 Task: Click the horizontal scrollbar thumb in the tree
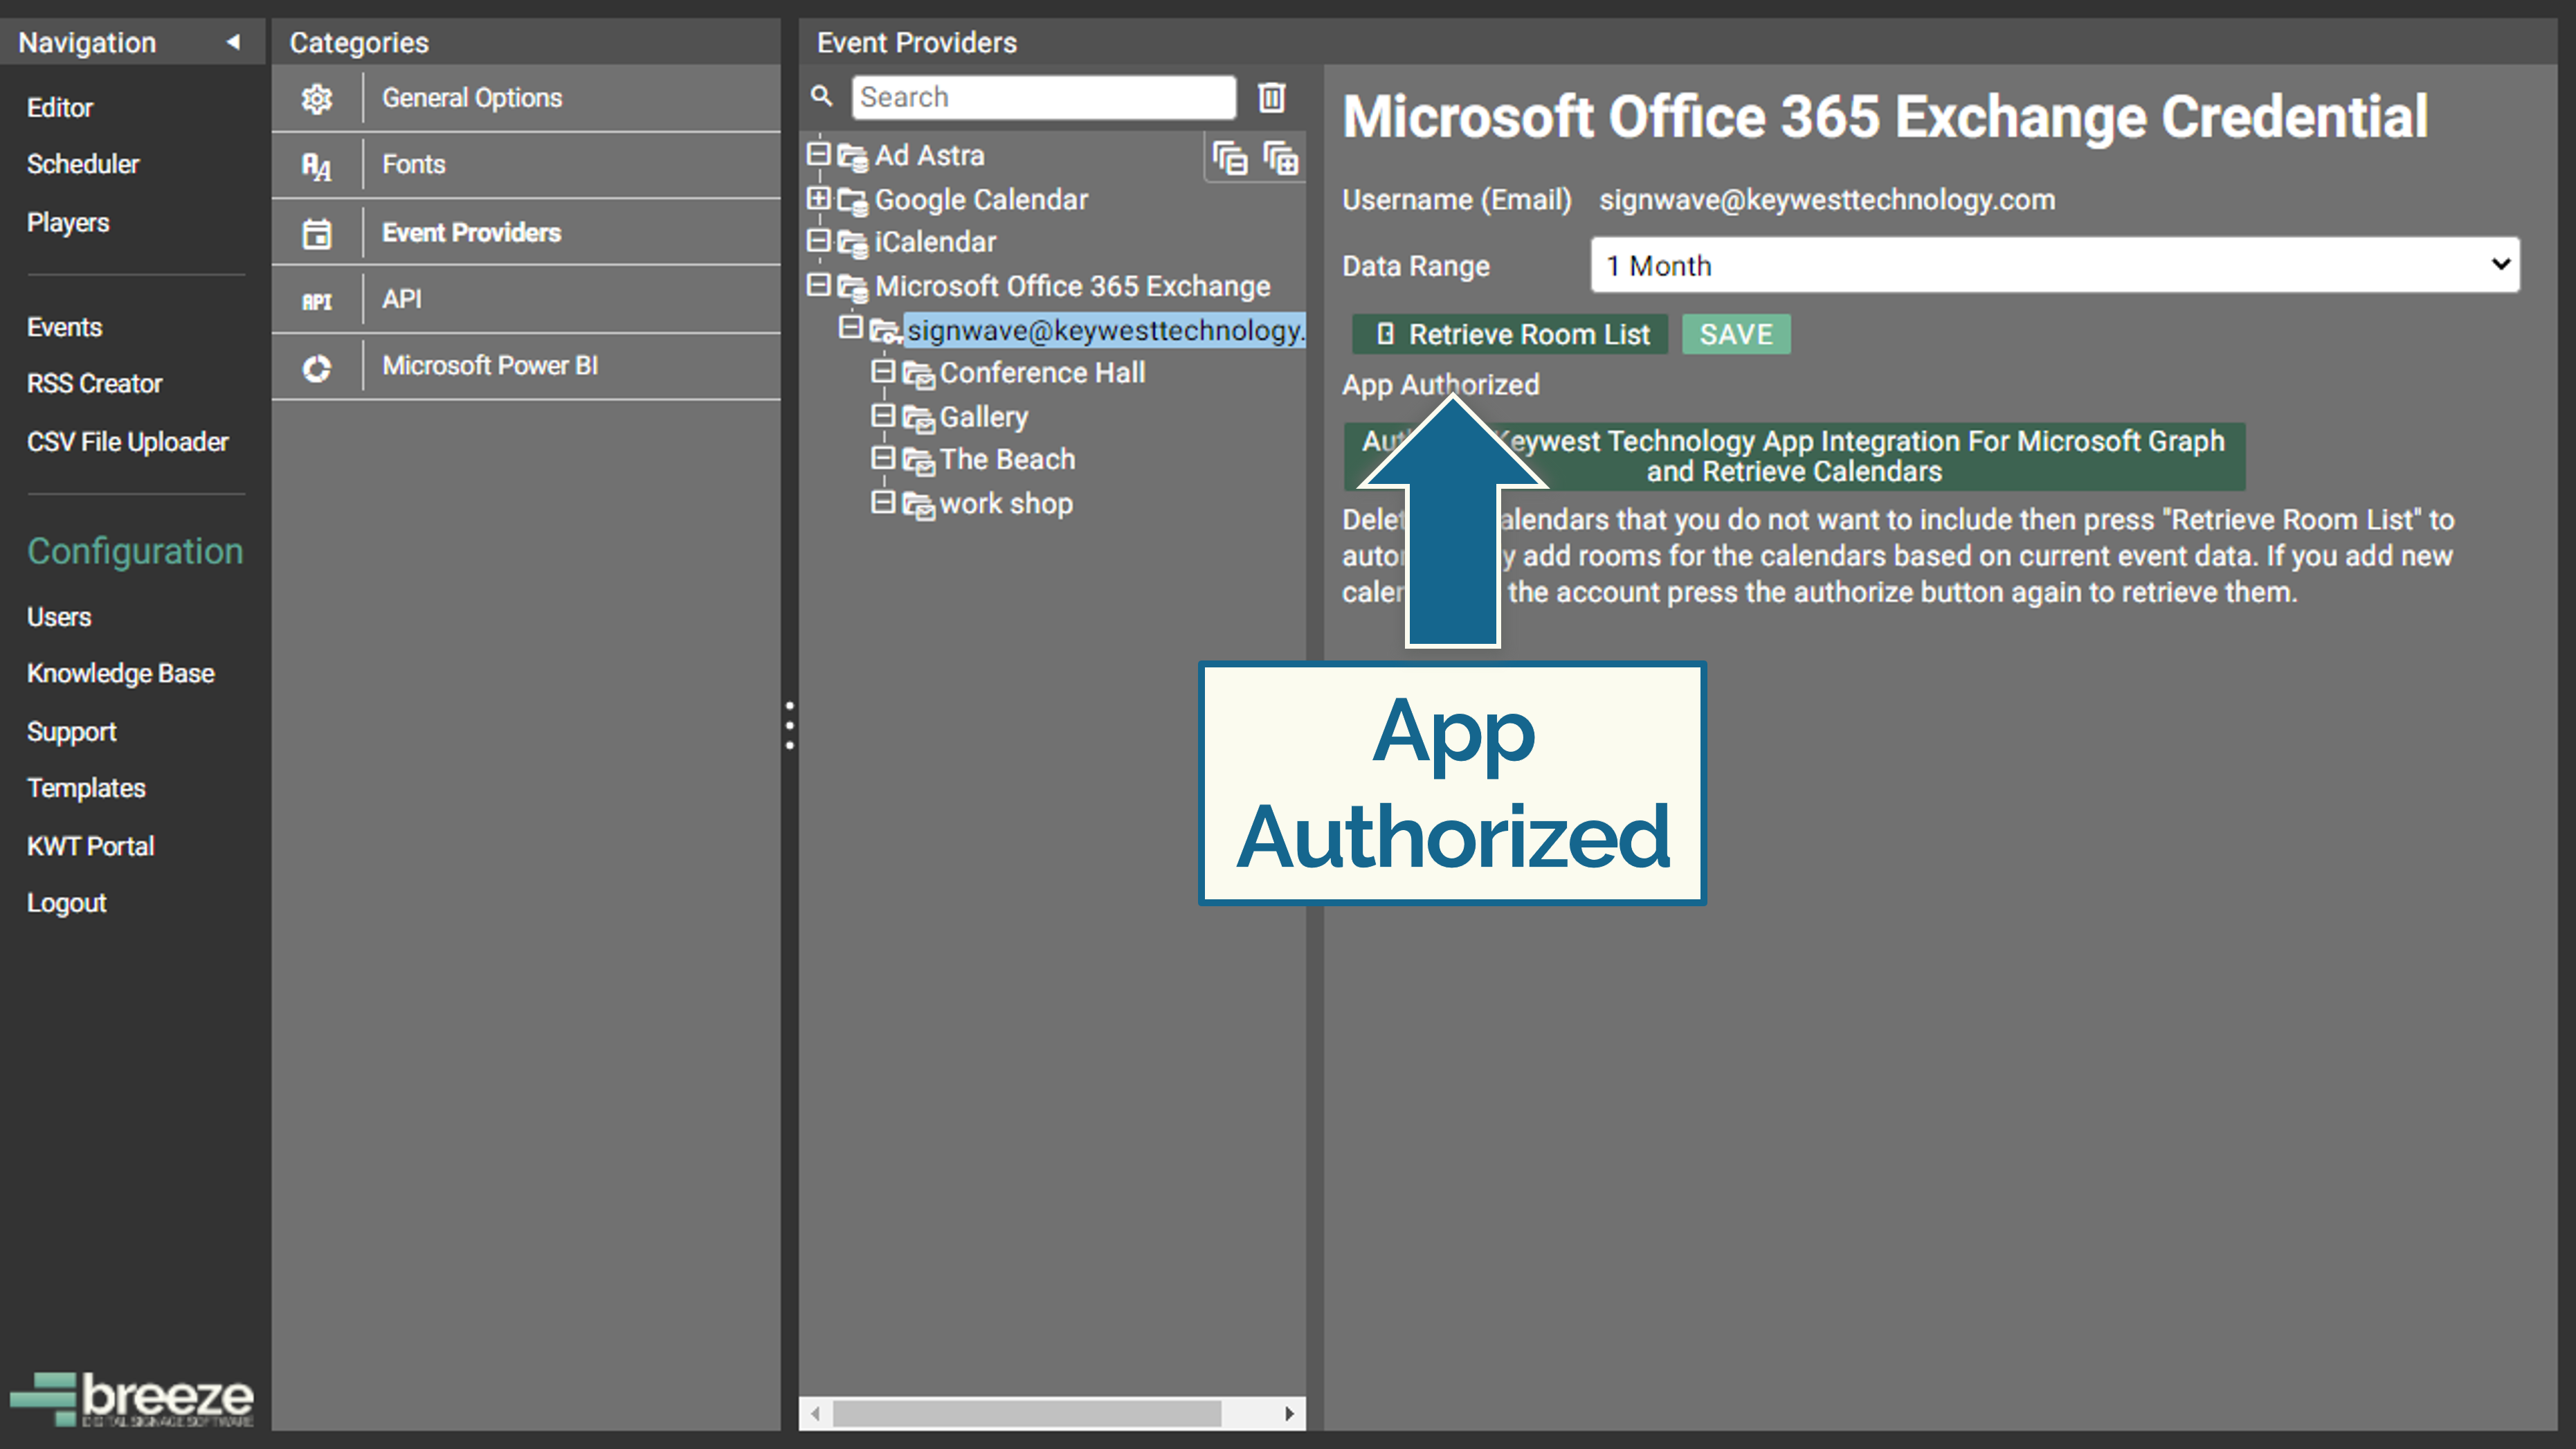click(1027, 1413)
